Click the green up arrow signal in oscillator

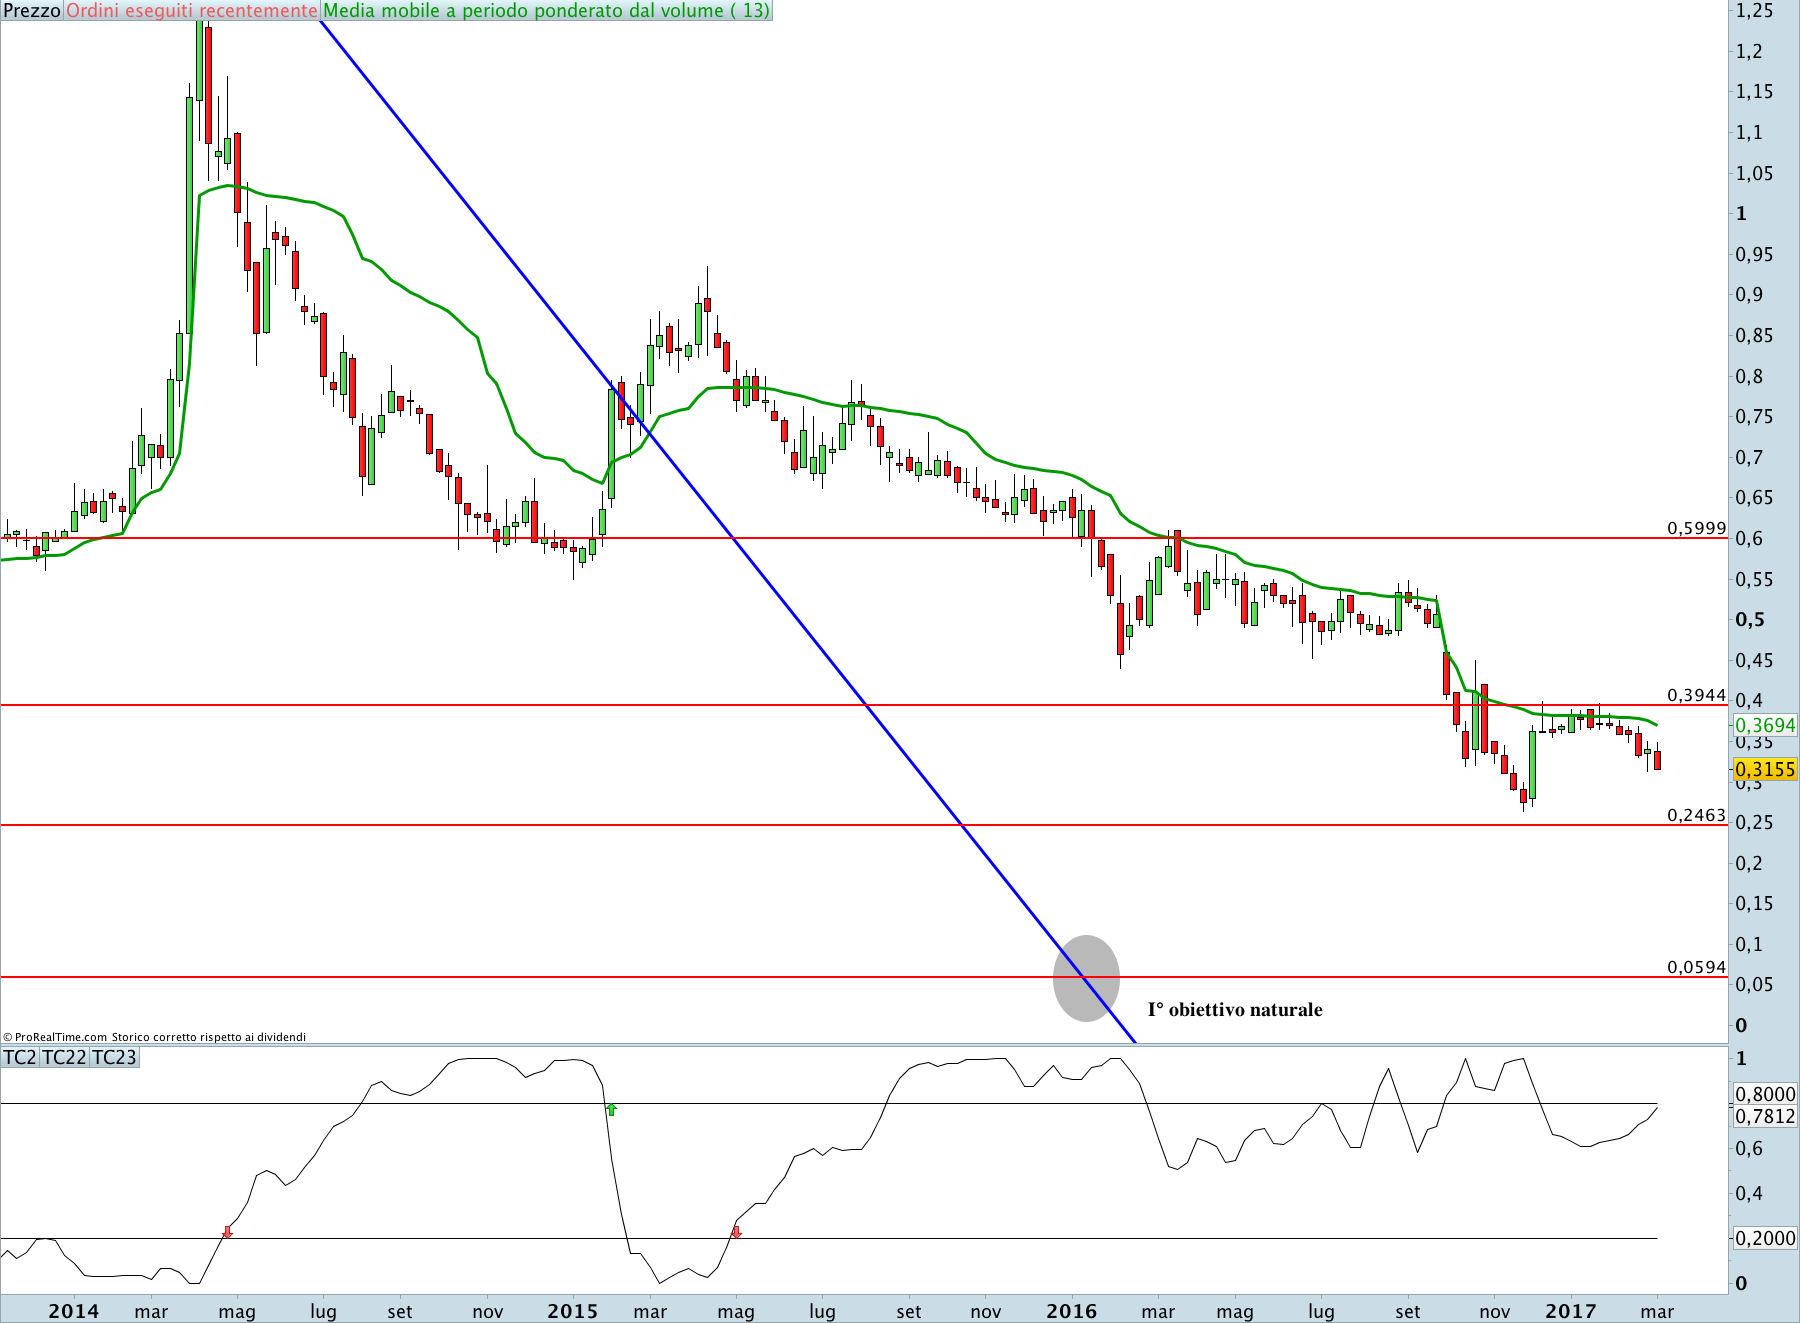pos(612,1109)
